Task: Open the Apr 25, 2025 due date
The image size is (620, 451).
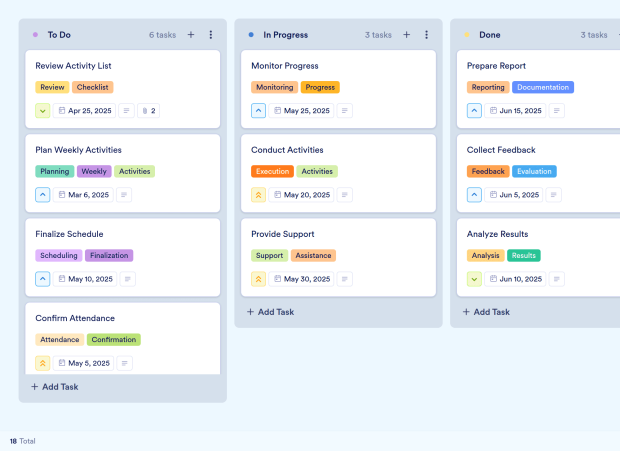Action: [x=85, y=111]
